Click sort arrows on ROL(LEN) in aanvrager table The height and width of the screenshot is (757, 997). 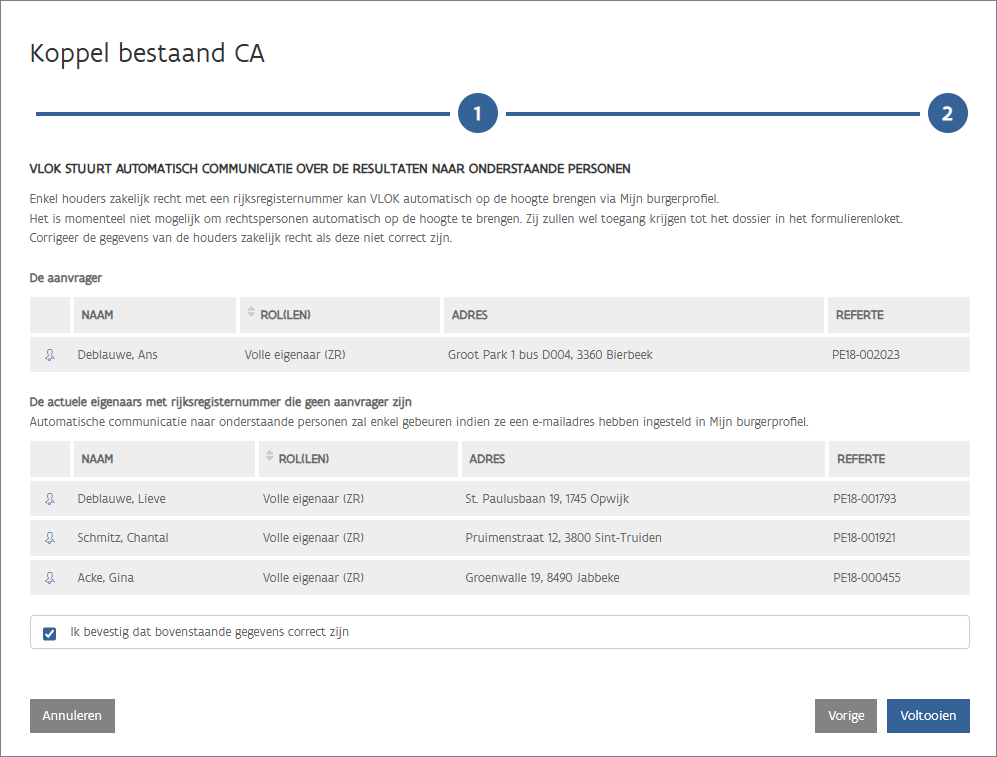click(x=250, y=314)
